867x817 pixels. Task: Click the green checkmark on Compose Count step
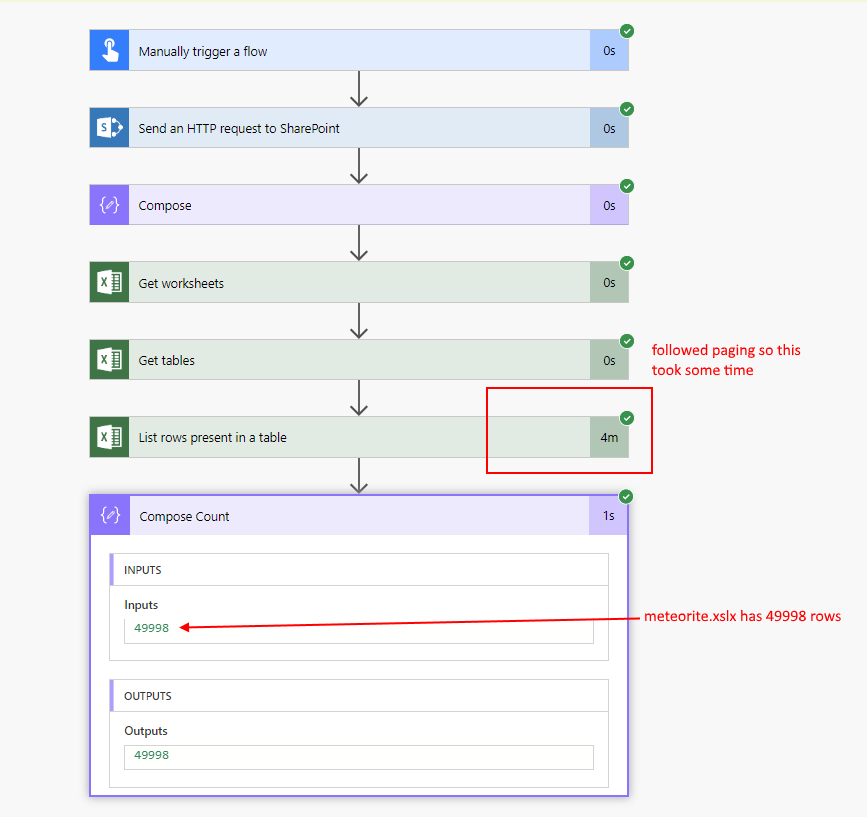pos(627,496)
